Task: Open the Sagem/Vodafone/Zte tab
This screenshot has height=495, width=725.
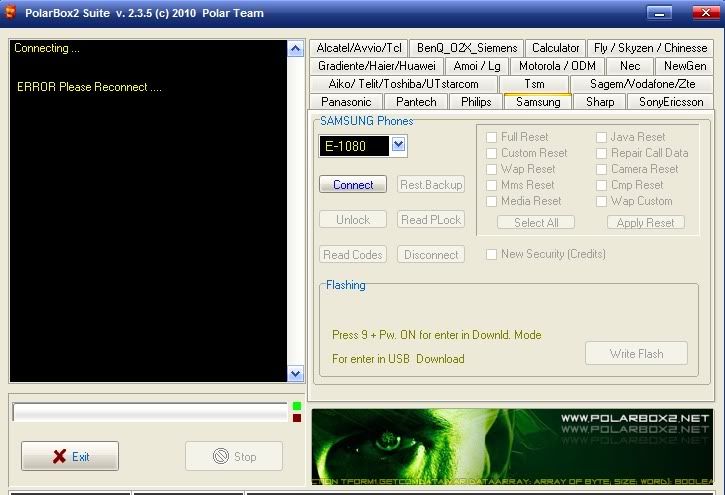Action: click(642, 84)
